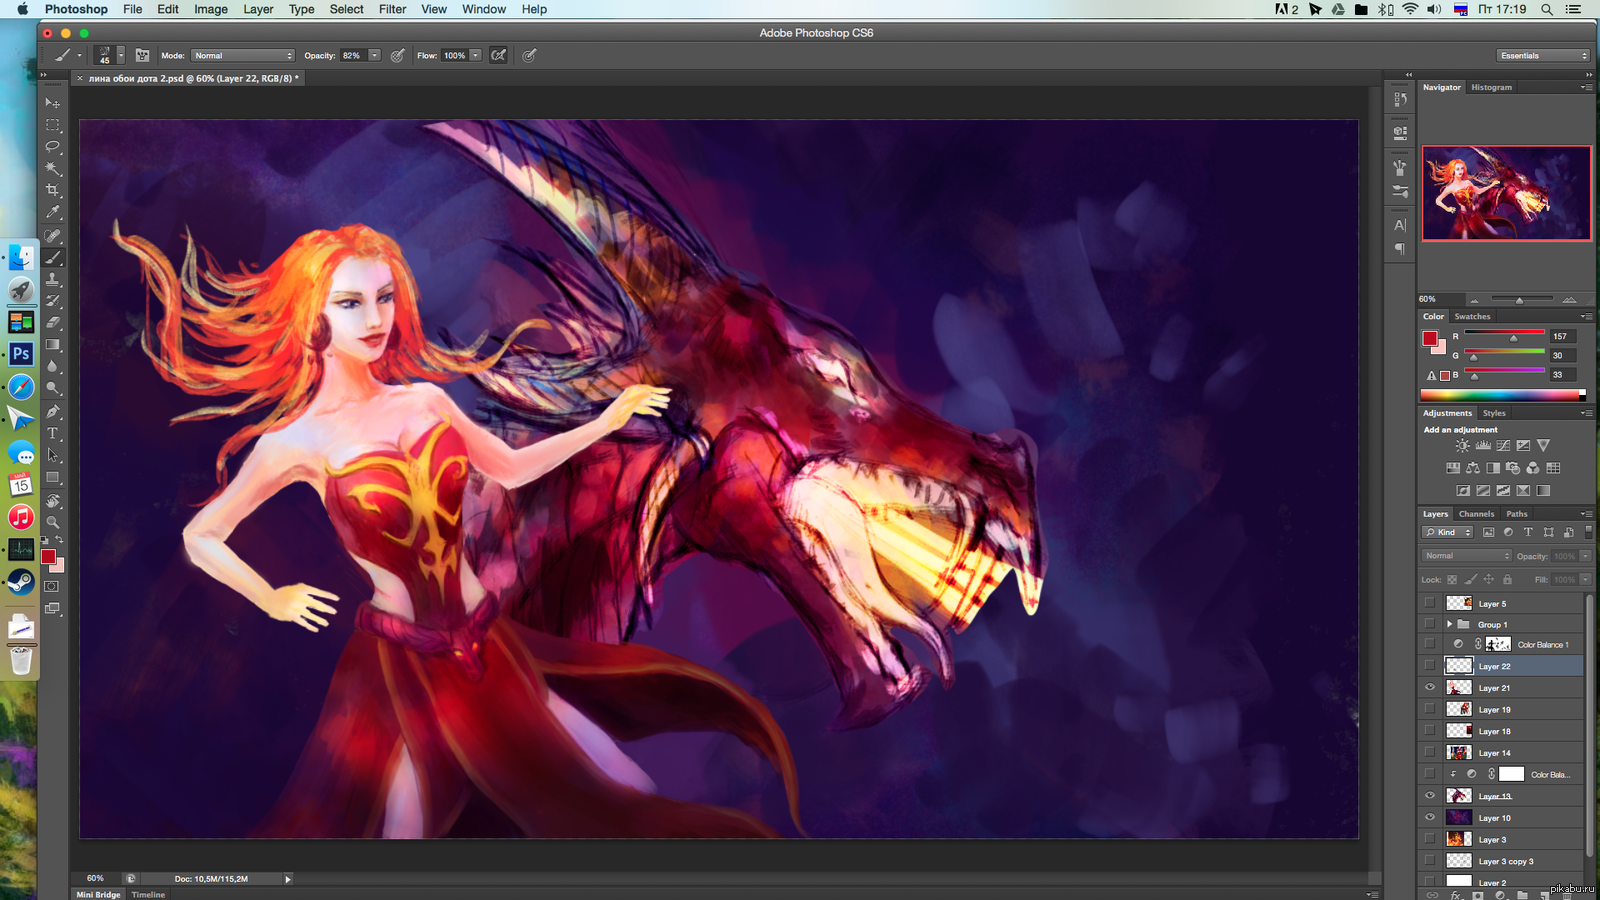Select the Eraser tool

53,323
